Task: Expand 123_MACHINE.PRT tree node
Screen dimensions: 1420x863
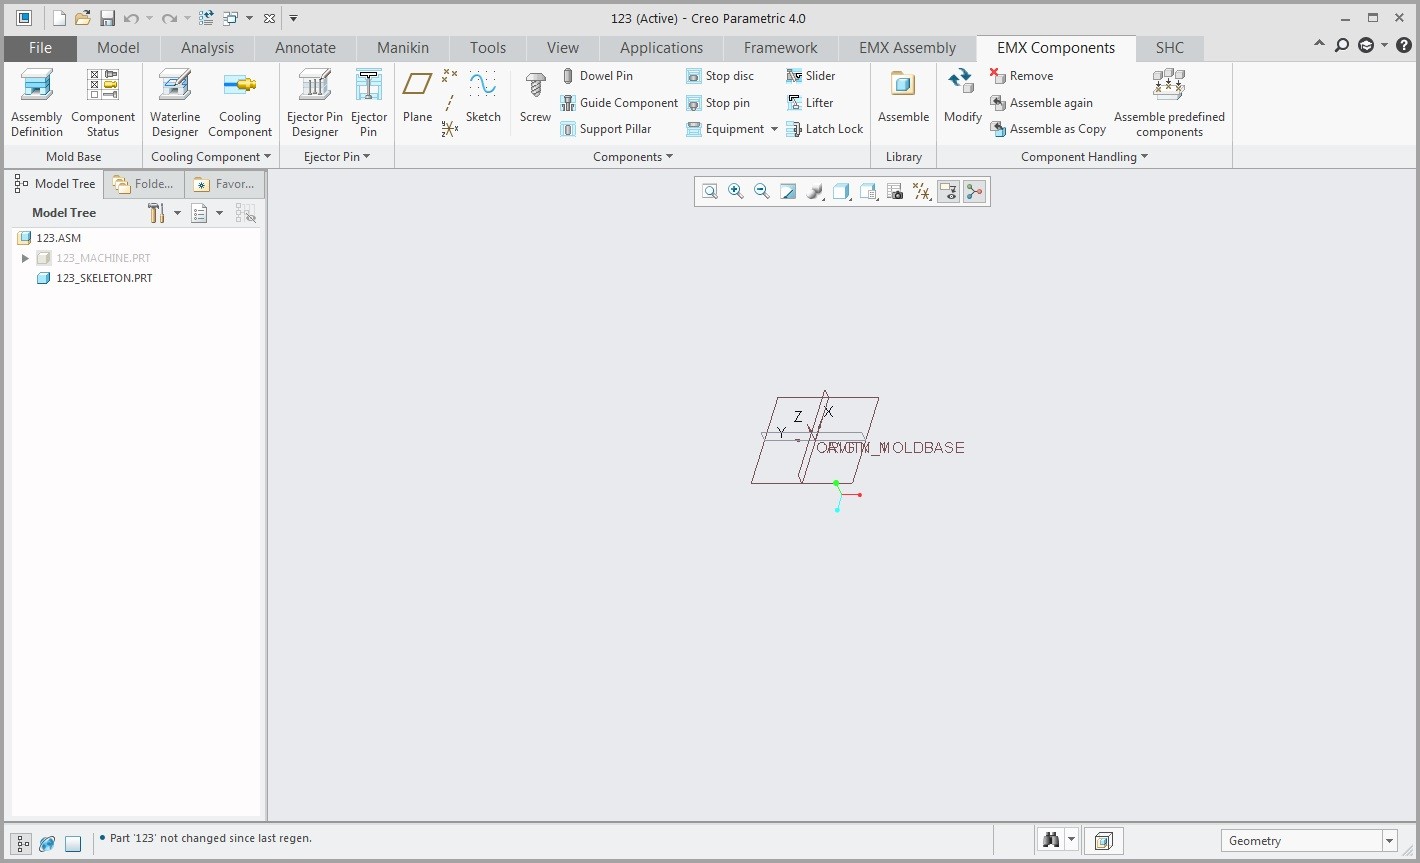Action: pyautogui.click(x=25, y=258)
